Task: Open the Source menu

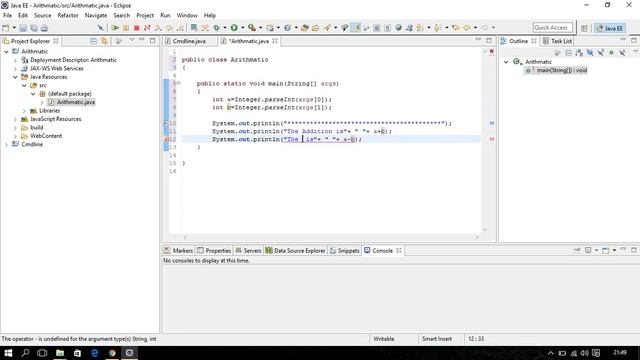Action: click(42, 16)
